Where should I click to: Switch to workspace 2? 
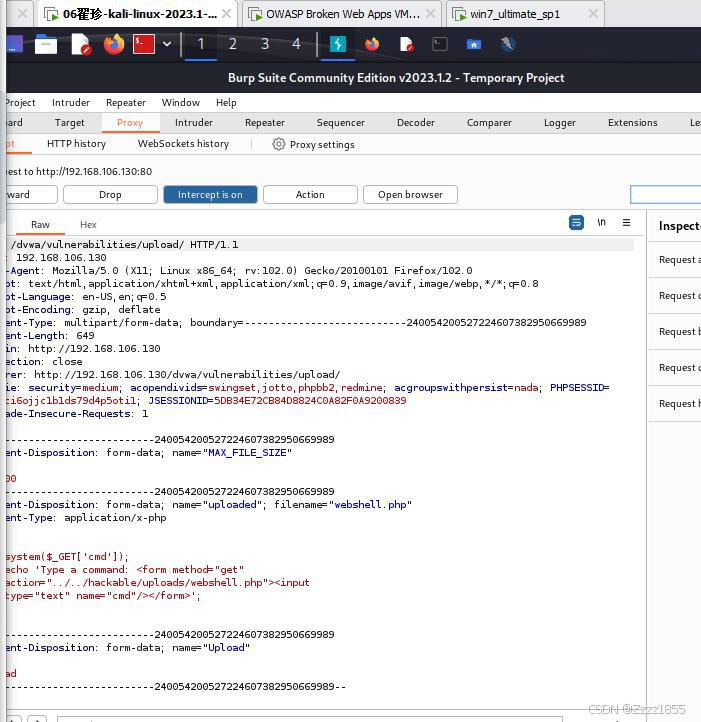233,44
